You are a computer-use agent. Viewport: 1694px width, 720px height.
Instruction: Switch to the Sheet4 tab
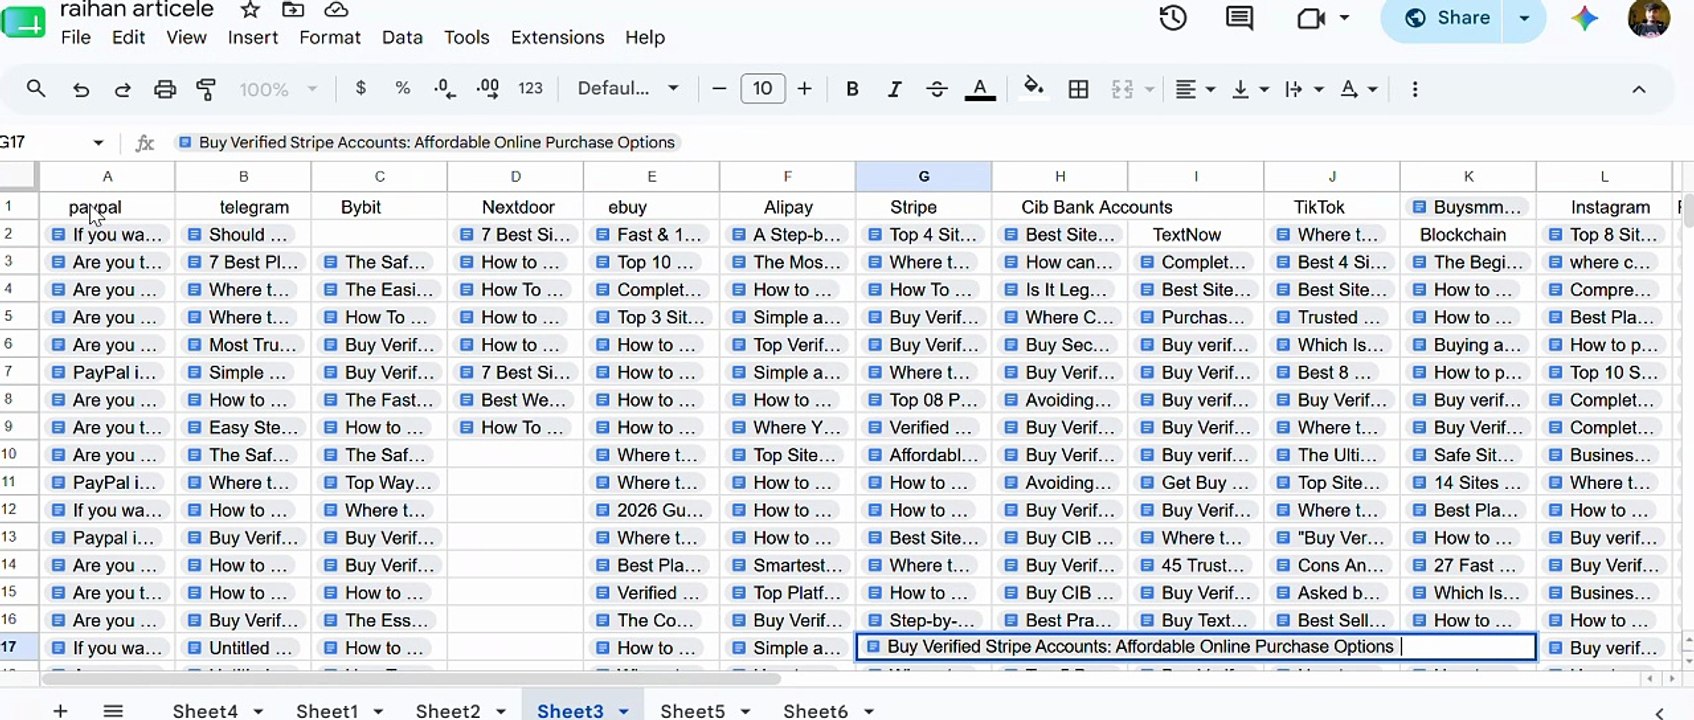pos(205,710)
